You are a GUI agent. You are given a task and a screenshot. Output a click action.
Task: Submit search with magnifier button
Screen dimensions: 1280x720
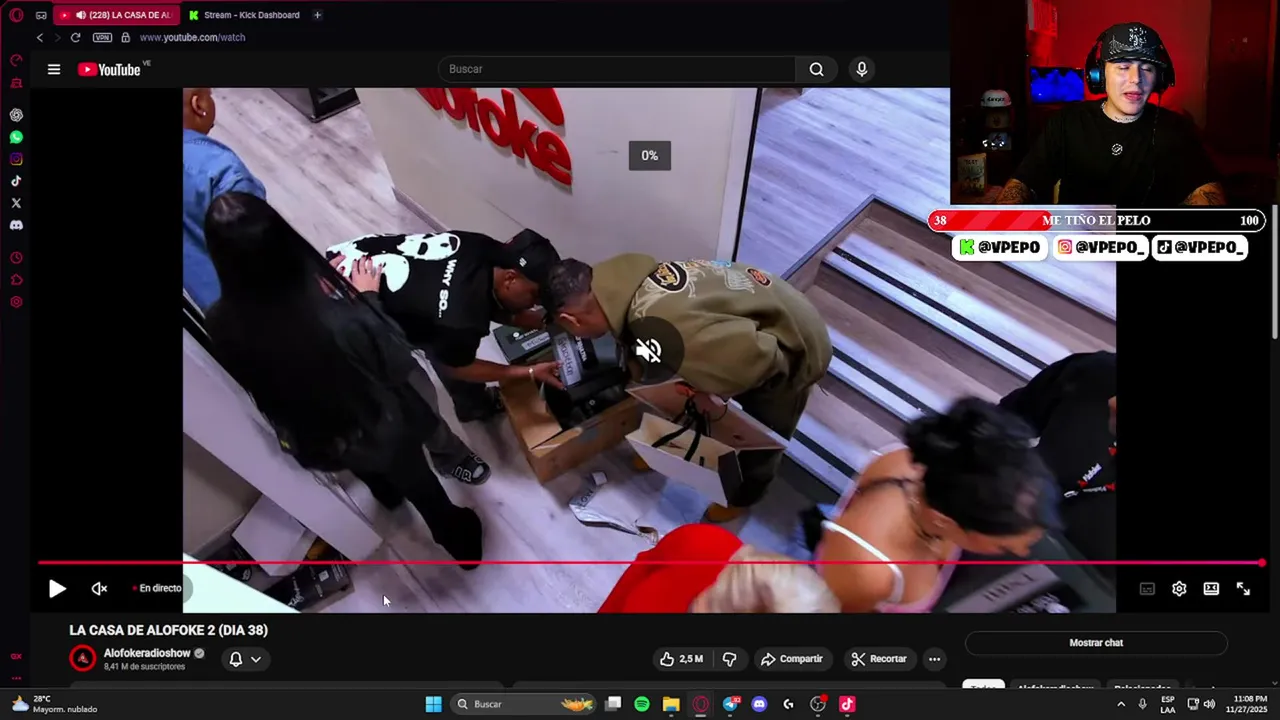[817, 69]
